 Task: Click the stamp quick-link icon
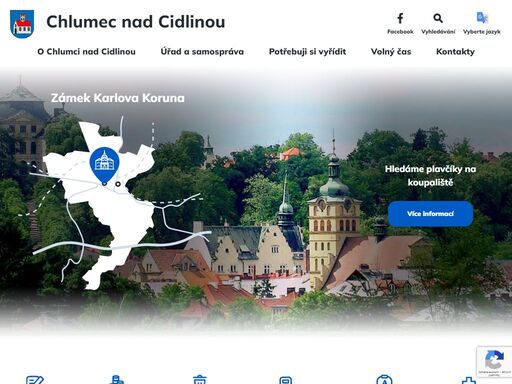(x=117, y=380)
